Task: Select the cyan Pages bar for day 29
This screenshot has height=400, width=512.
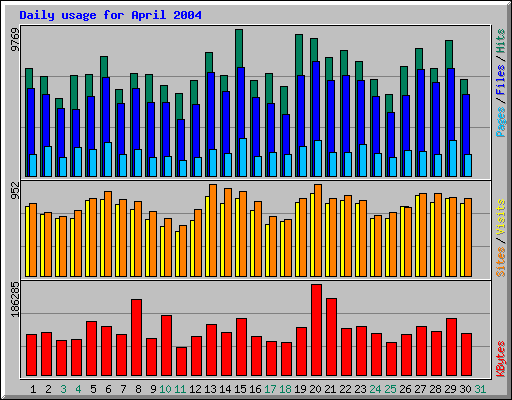Action: coord(453,158)
